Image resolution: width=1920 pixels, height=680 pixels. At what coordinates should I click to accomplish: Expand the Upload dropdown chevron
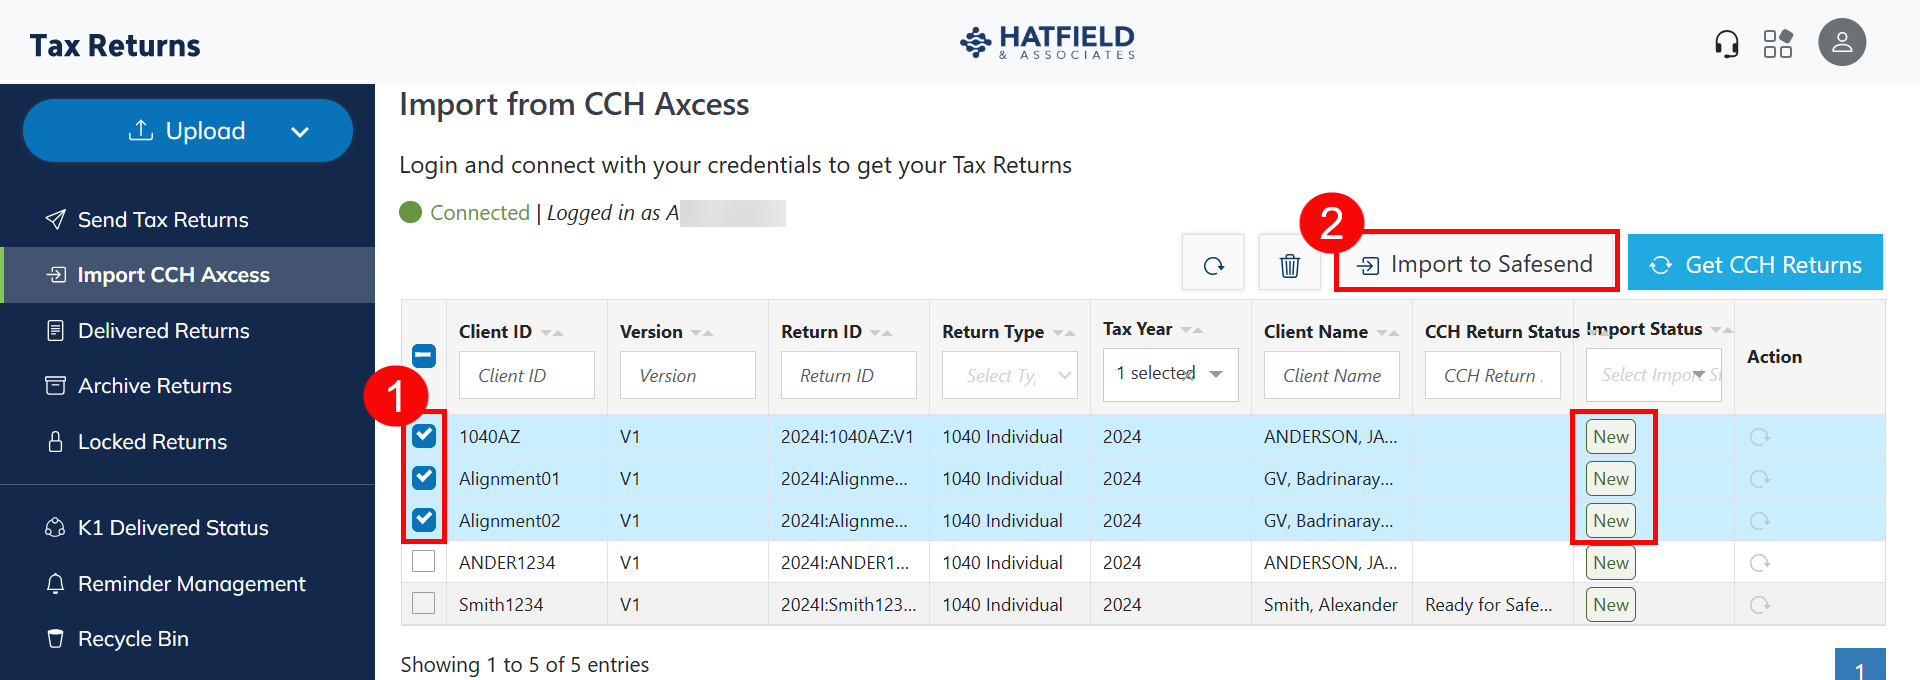pyautogui.click(x=299, y=132)
